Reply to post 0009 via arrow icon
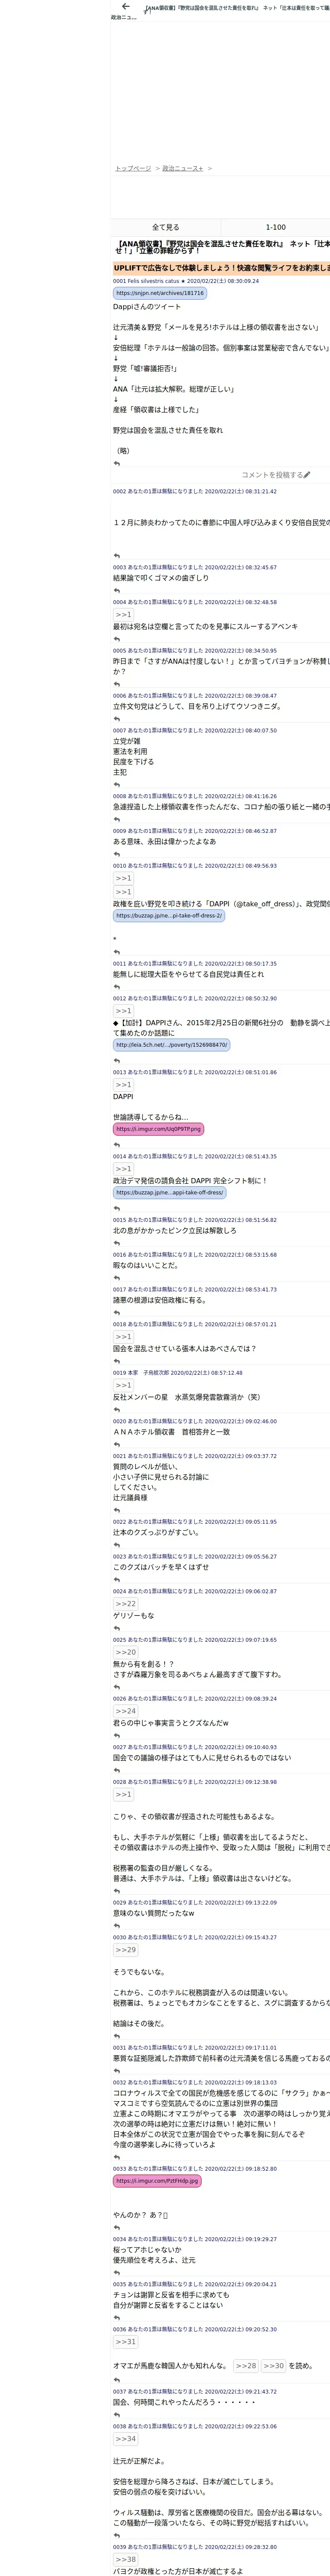Viewport: 330px width, 2576px height. coord(117,853)
